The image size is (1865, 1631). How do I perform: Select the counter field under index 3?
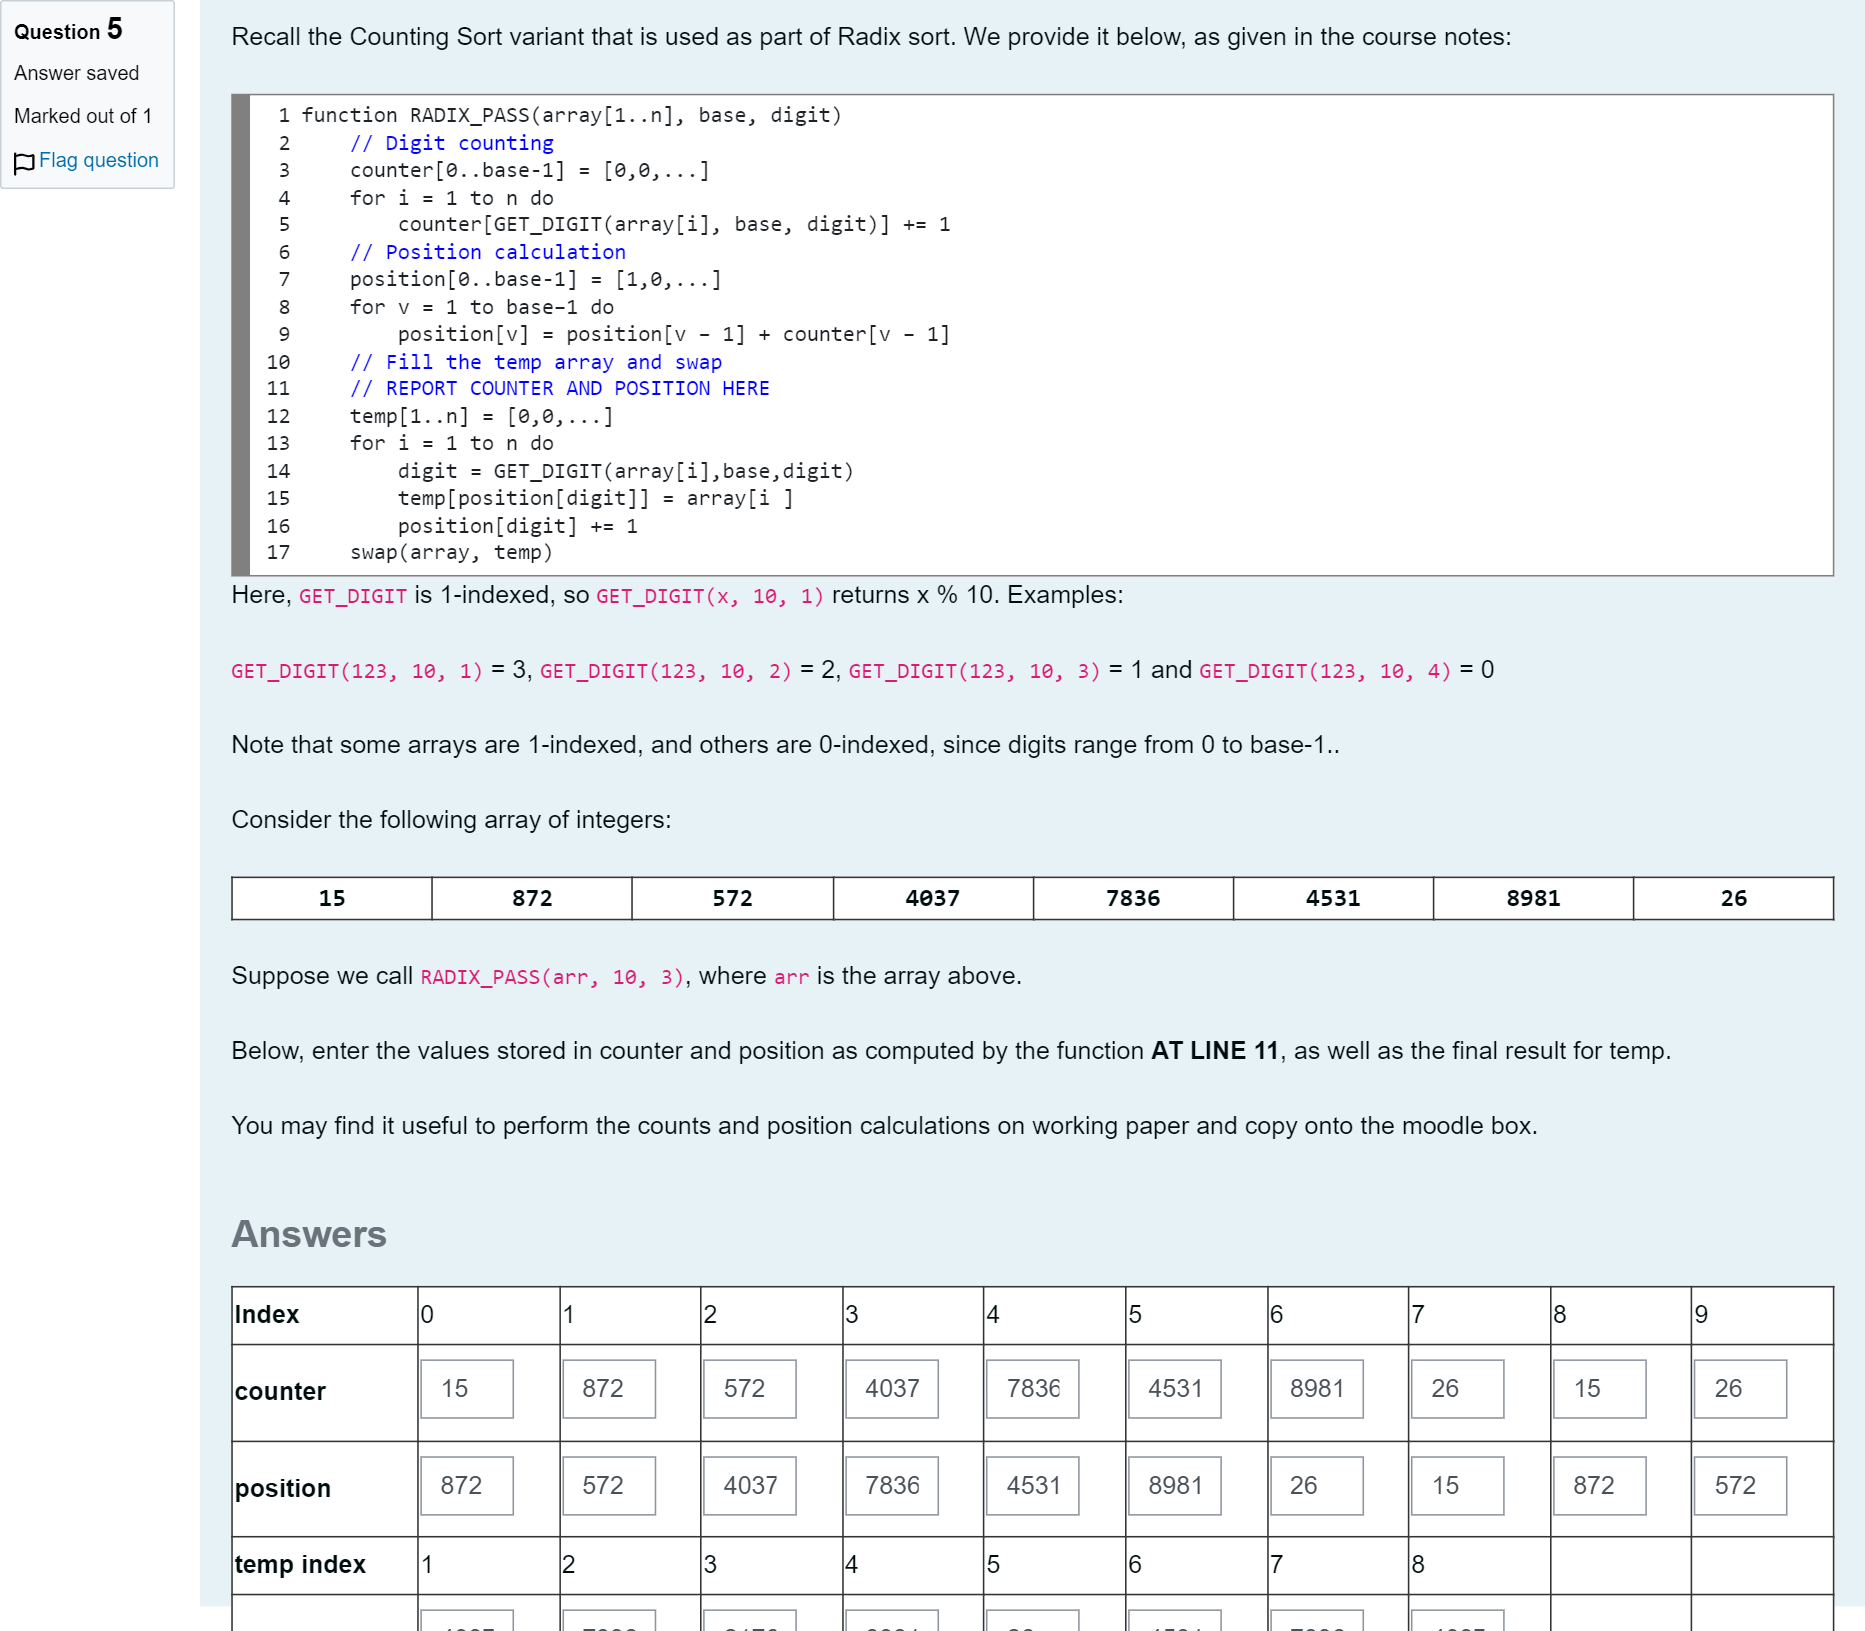tap(892, 1388)
